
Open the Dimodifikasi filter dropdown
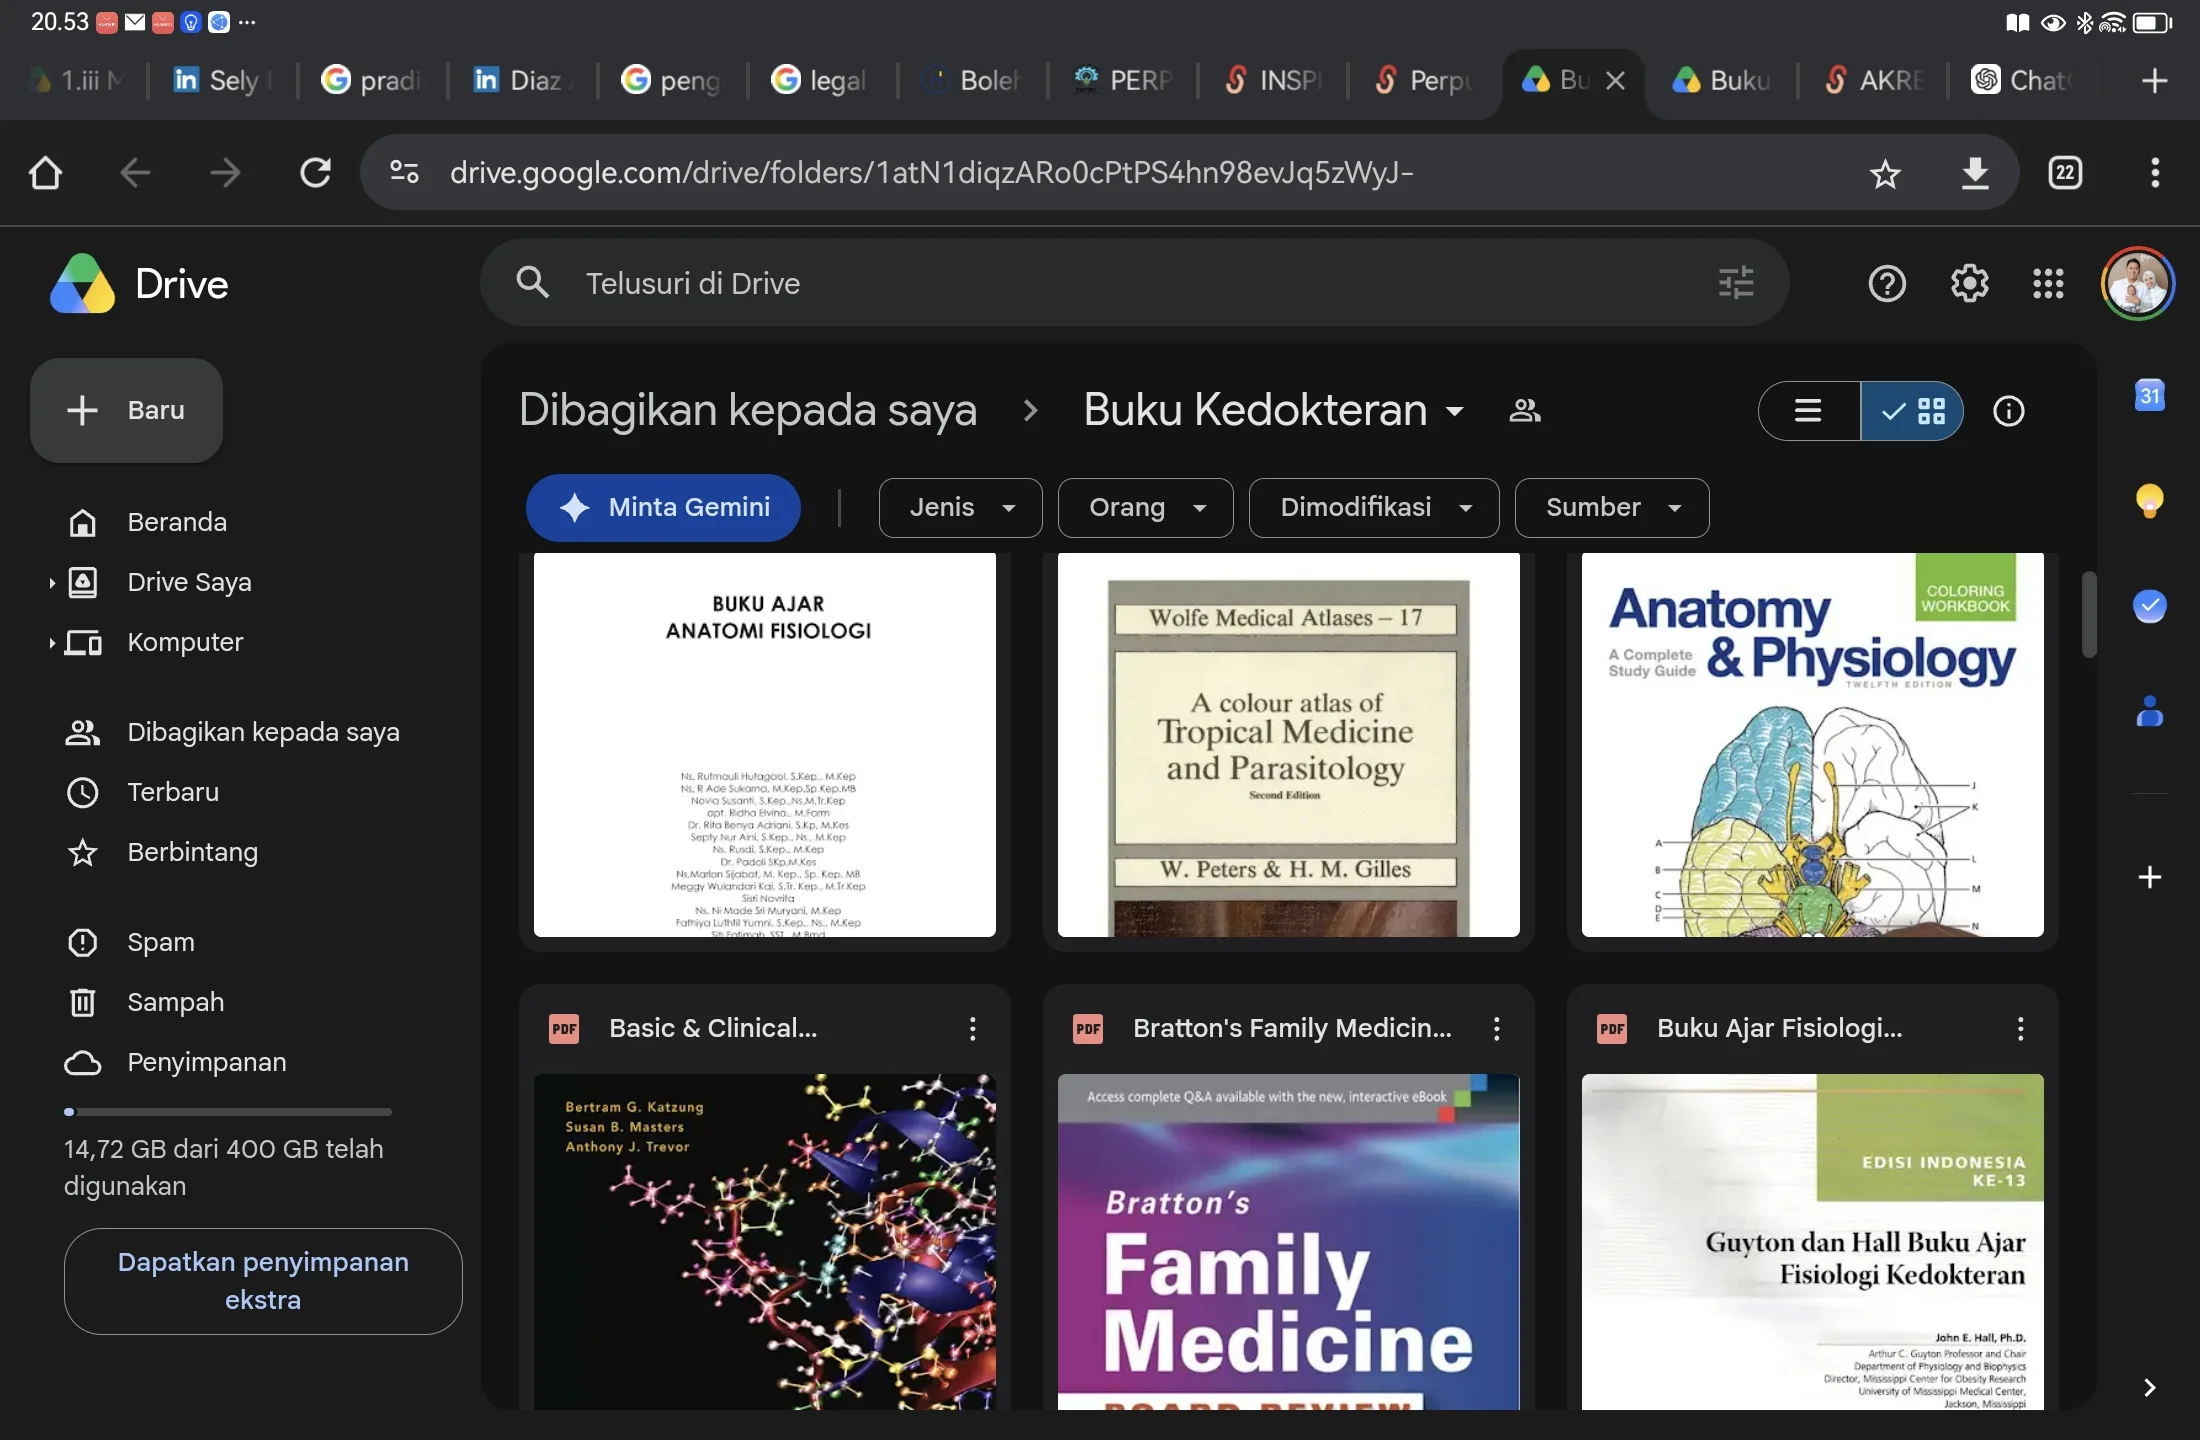1374,508
